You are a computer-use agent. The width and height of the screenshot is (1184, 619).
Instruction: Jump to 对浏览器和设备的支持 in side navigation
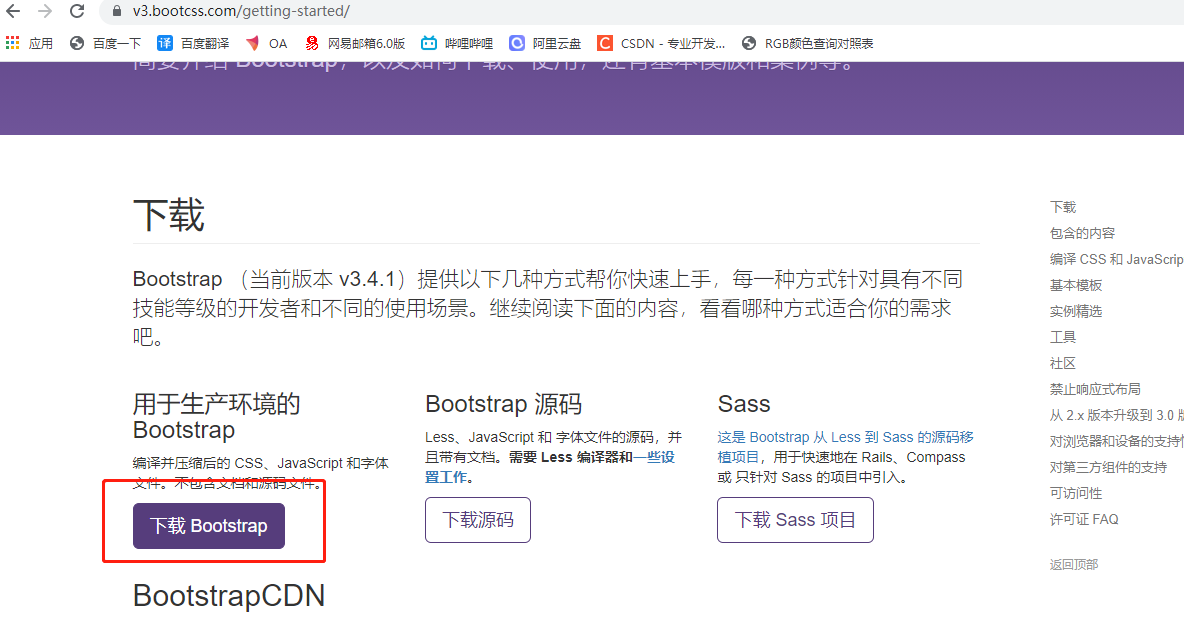(1117, 442)
